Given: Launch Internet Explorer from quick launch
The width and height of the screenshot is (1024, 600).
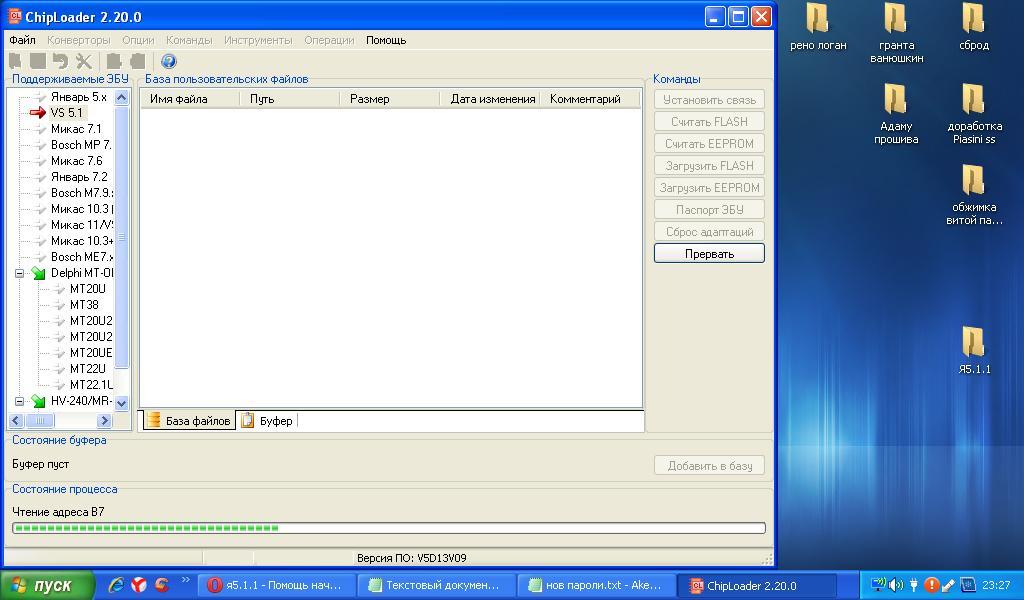Looking at the screenshot, I should 116,585.
